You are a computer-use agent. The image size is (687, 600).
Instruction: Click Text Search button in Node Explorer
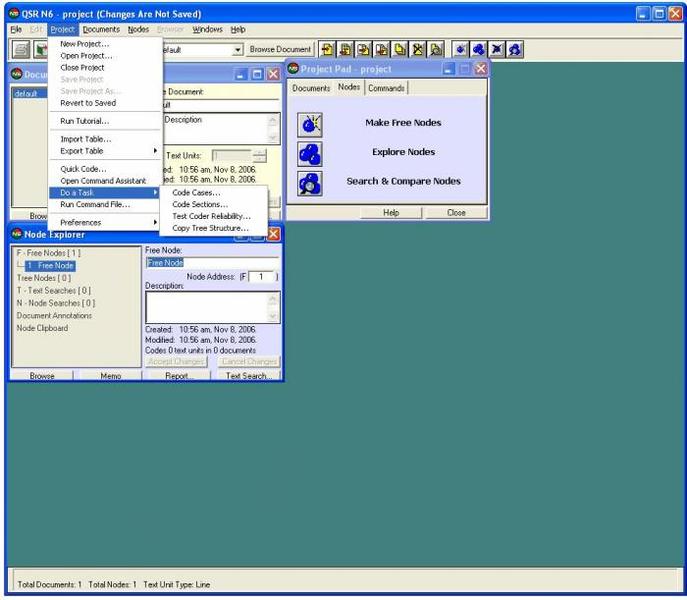coord(247,376)
